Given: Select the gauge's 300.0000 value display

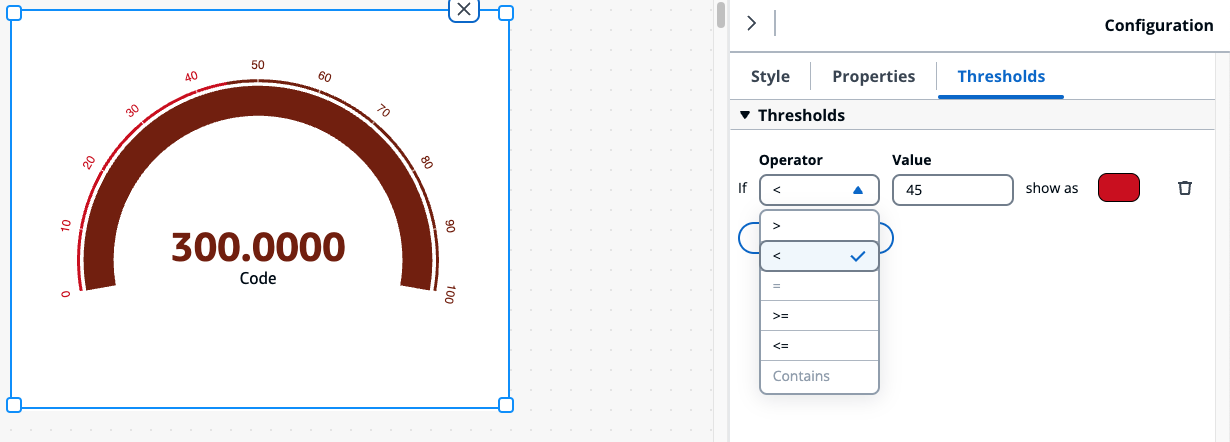Looking at the screenshot, I should 258,246.
